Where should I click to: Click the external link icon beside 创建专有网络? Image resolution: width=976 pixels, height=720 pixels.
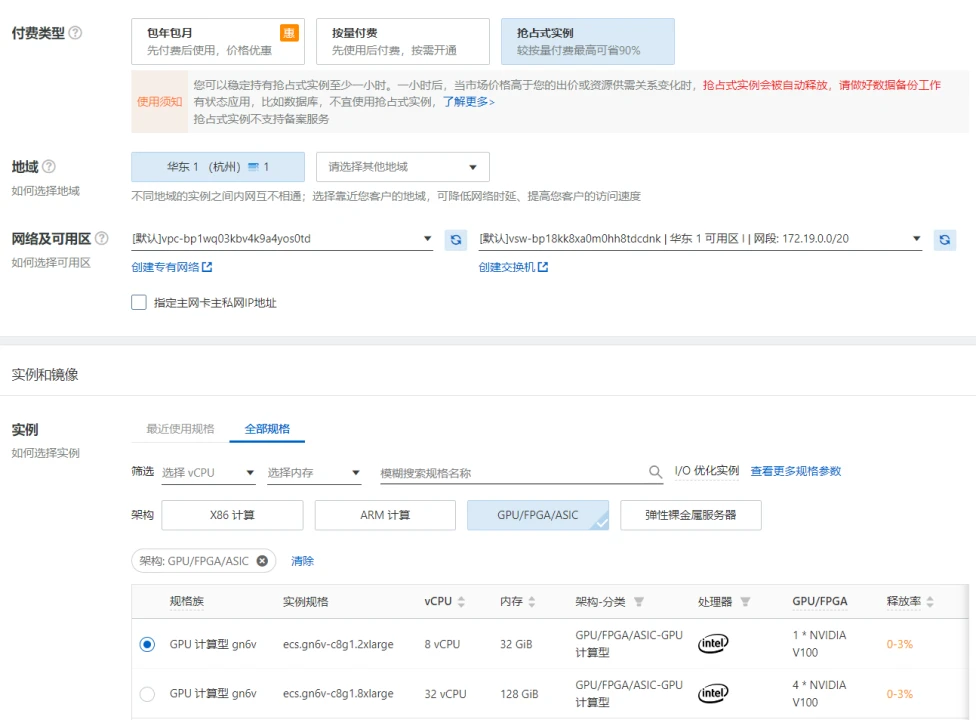207,267
